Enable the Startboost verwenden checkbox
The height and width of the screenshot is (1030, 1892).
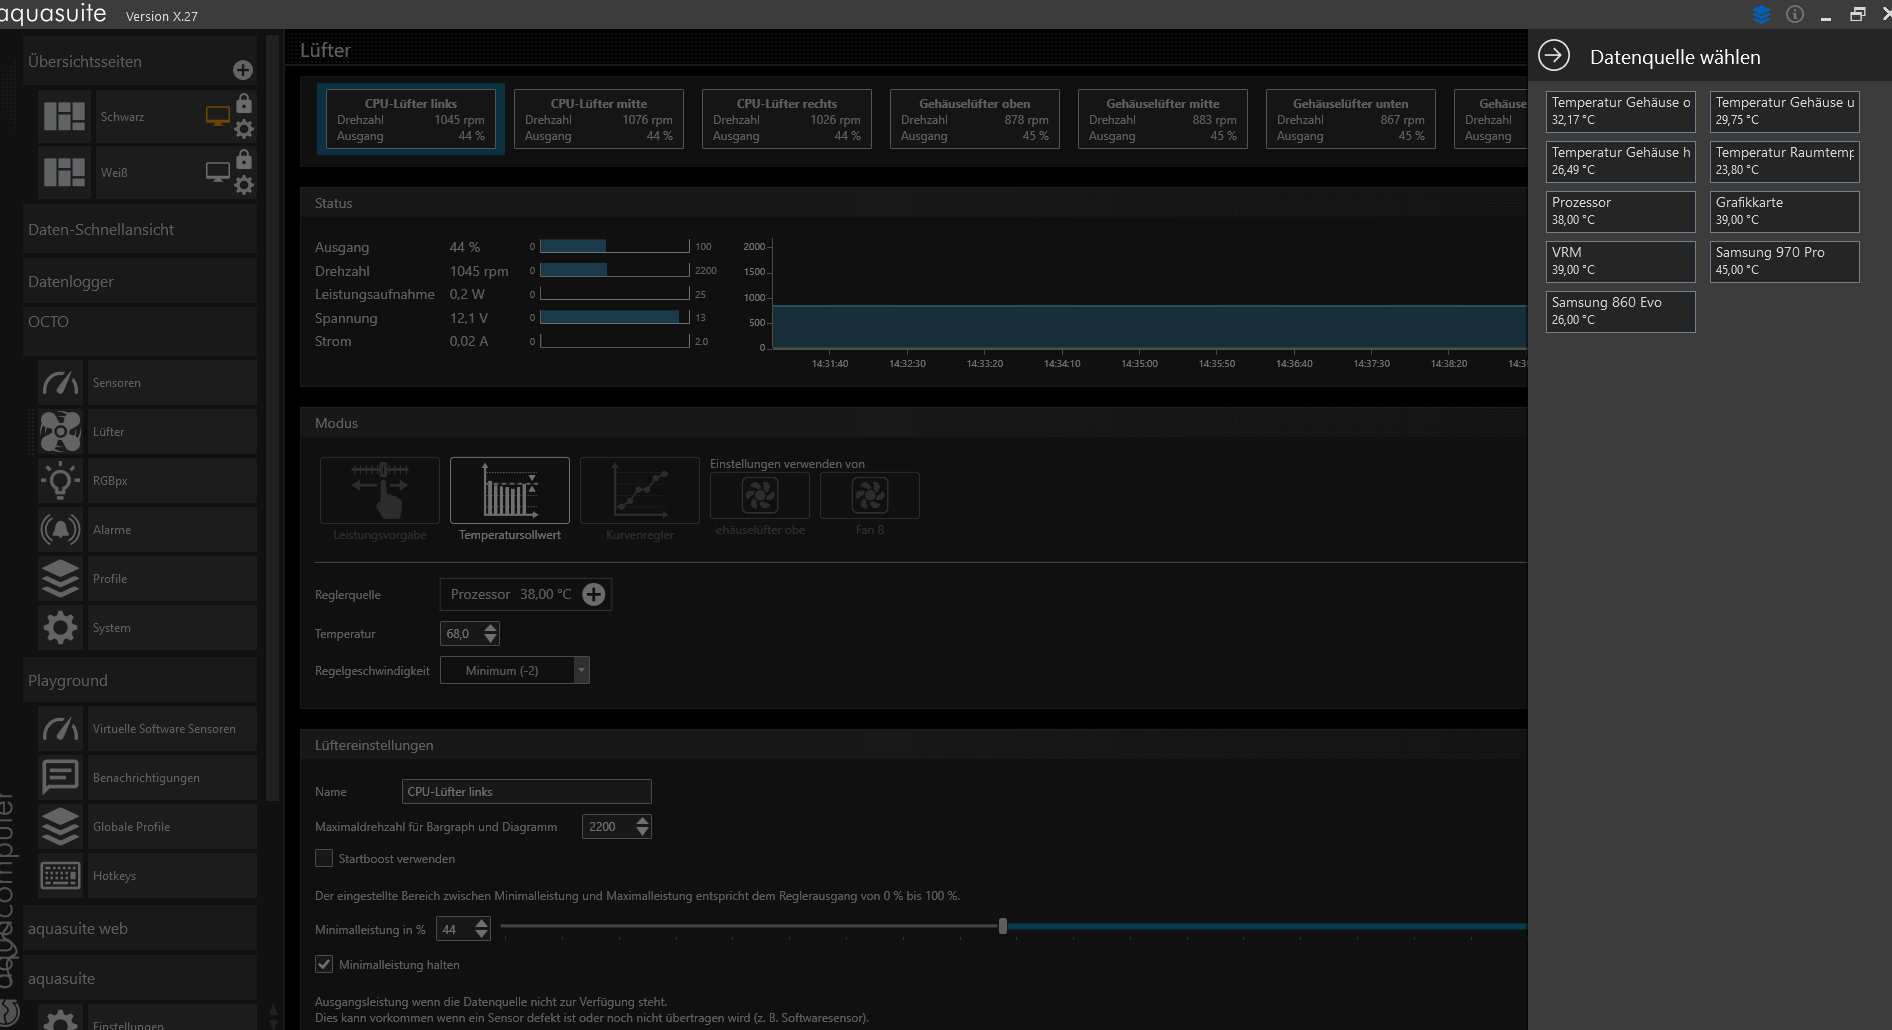[x=324, y=858]
